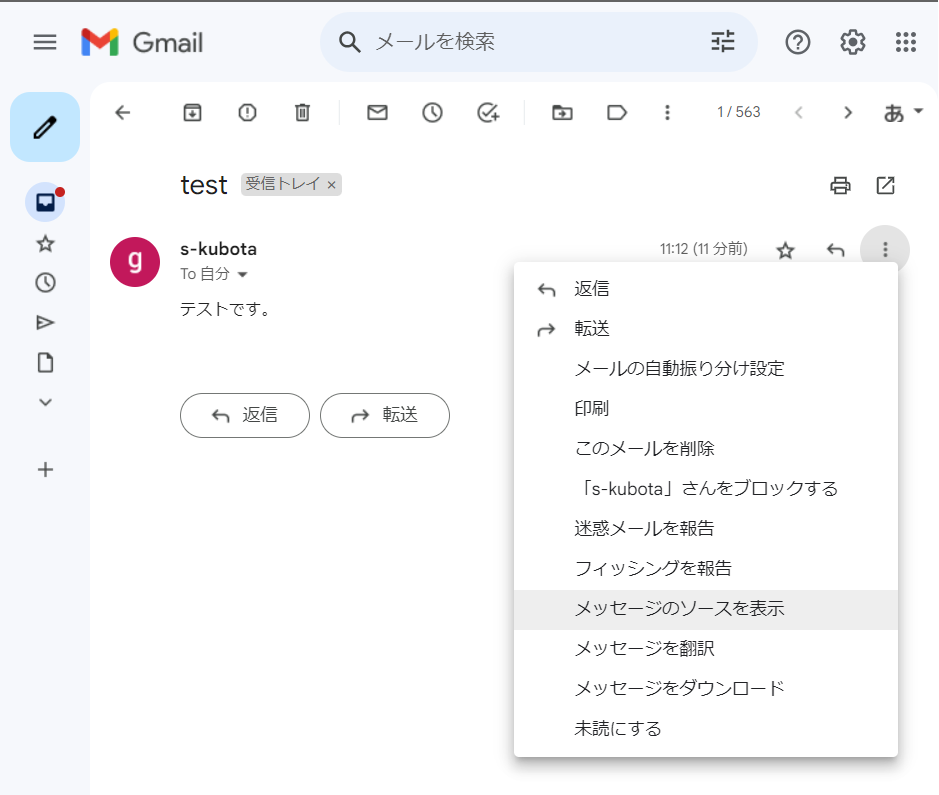939x795 pixels.
Task: Open the labels tag icon
Action: click(x=617, y=113)
